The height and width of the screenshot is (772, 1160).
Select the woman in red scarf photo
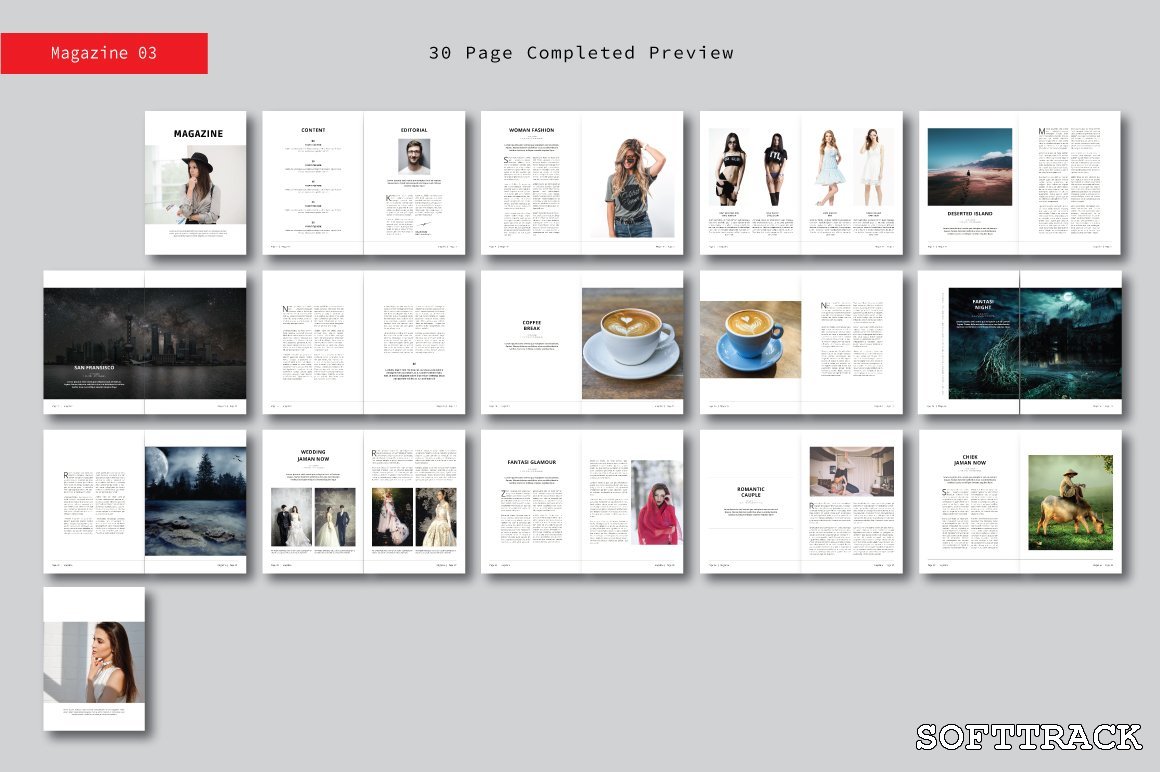tap(656, 502)
